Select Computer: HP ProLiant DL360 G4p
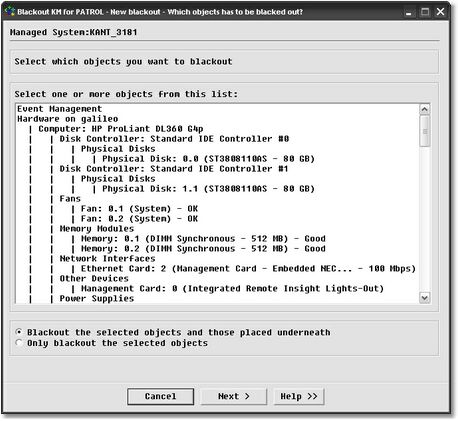The height and width of the screenshot is (421, 458). click(121, 129)
